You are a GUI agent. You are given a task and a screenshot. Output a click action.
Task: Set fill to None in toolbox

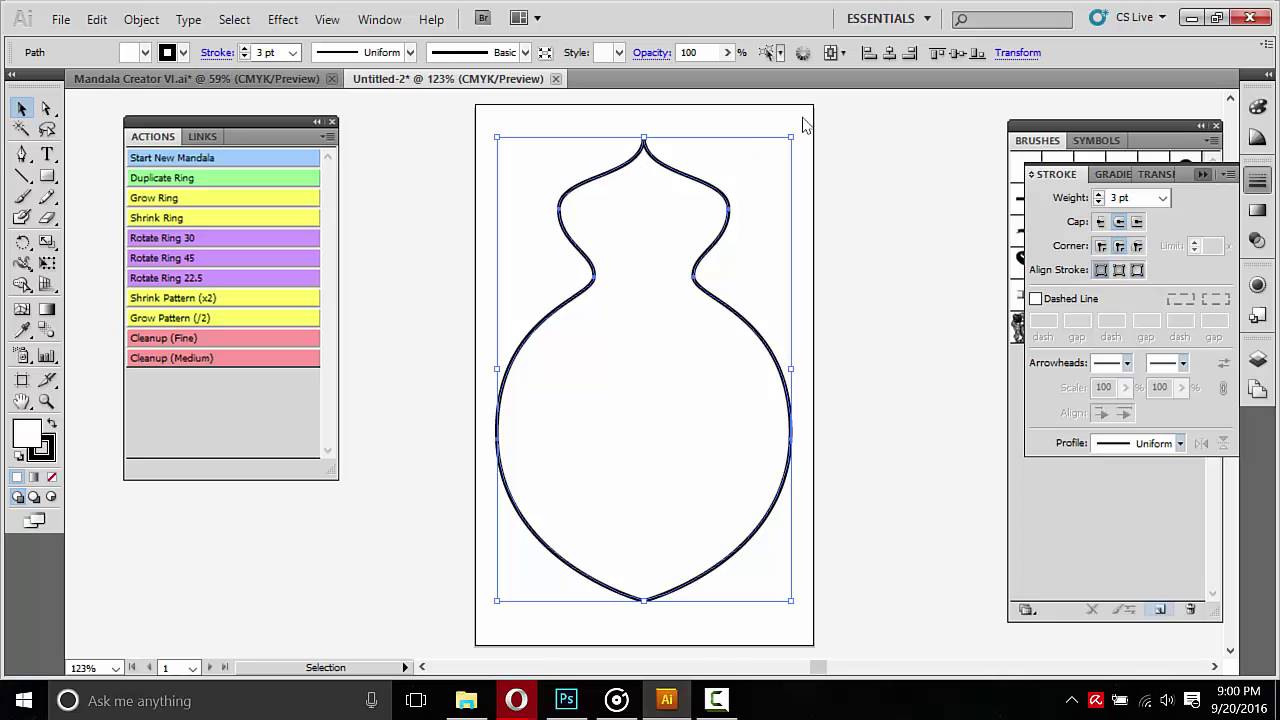[51, 477]
